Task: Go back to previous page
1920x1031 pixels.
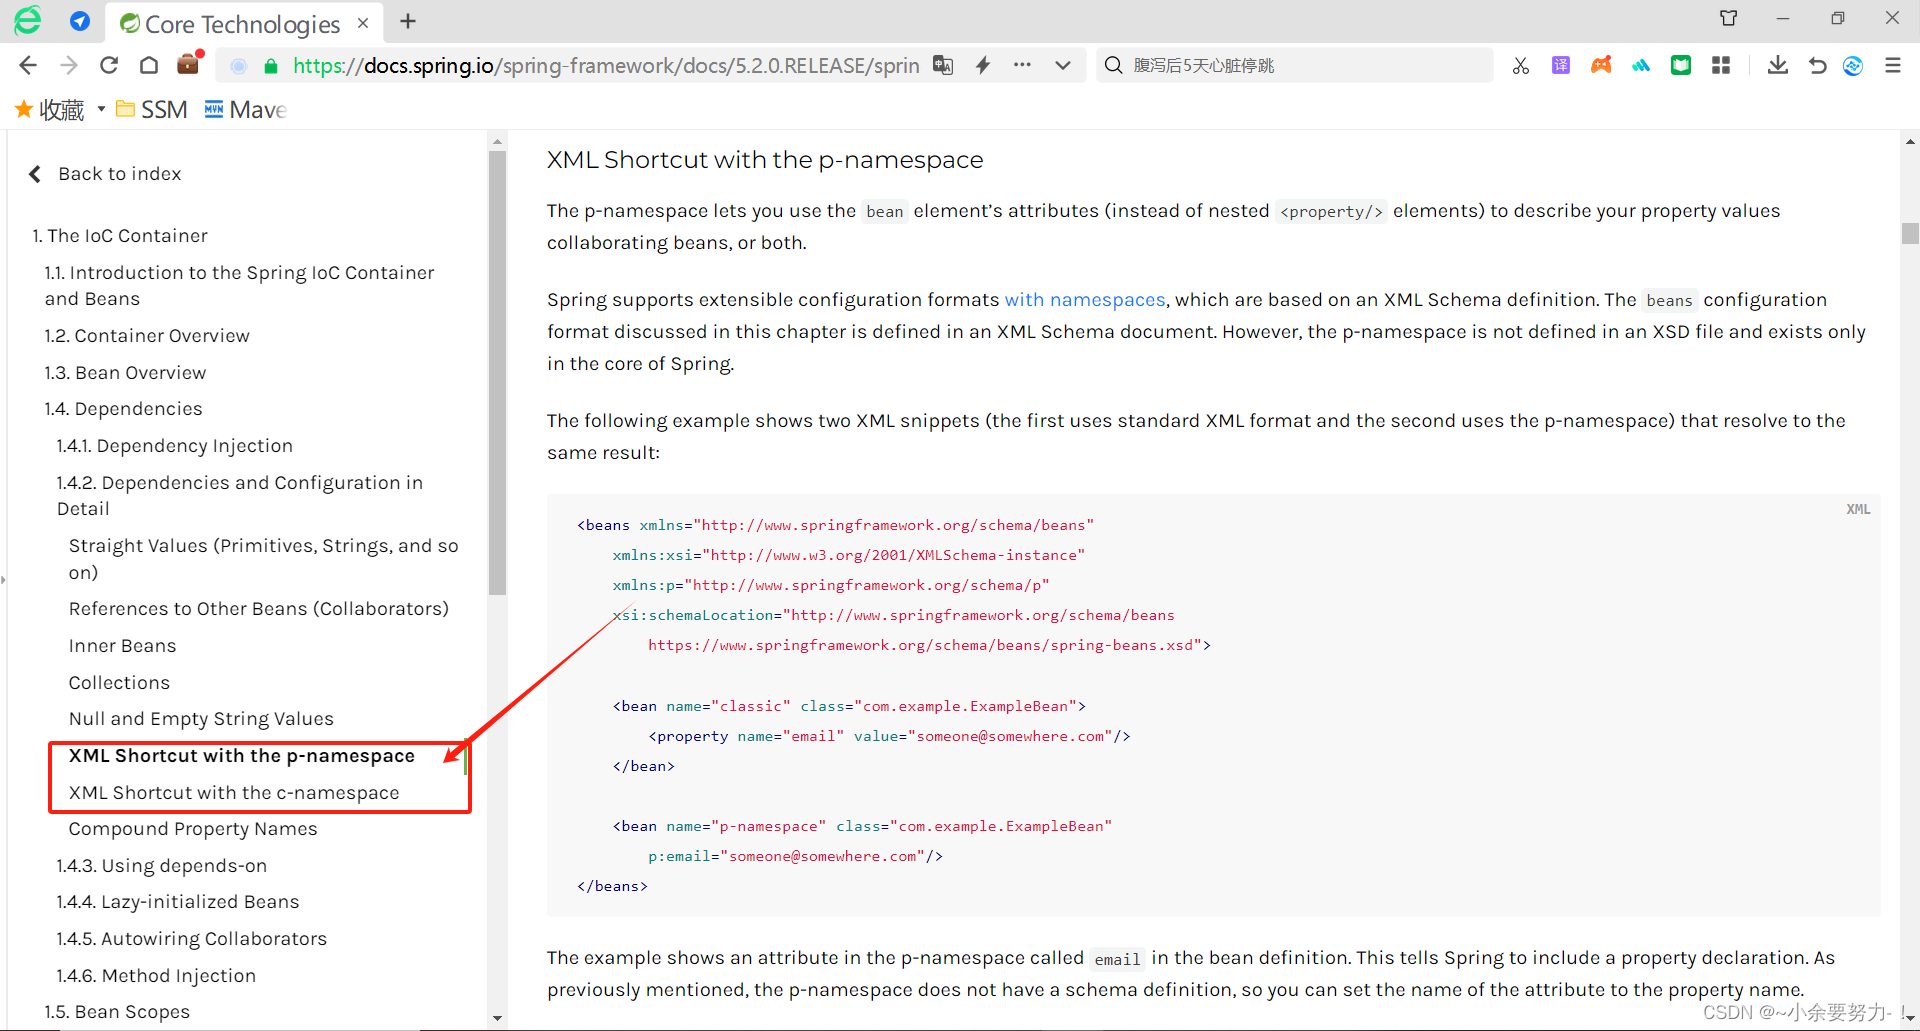Action: [28, 66]
